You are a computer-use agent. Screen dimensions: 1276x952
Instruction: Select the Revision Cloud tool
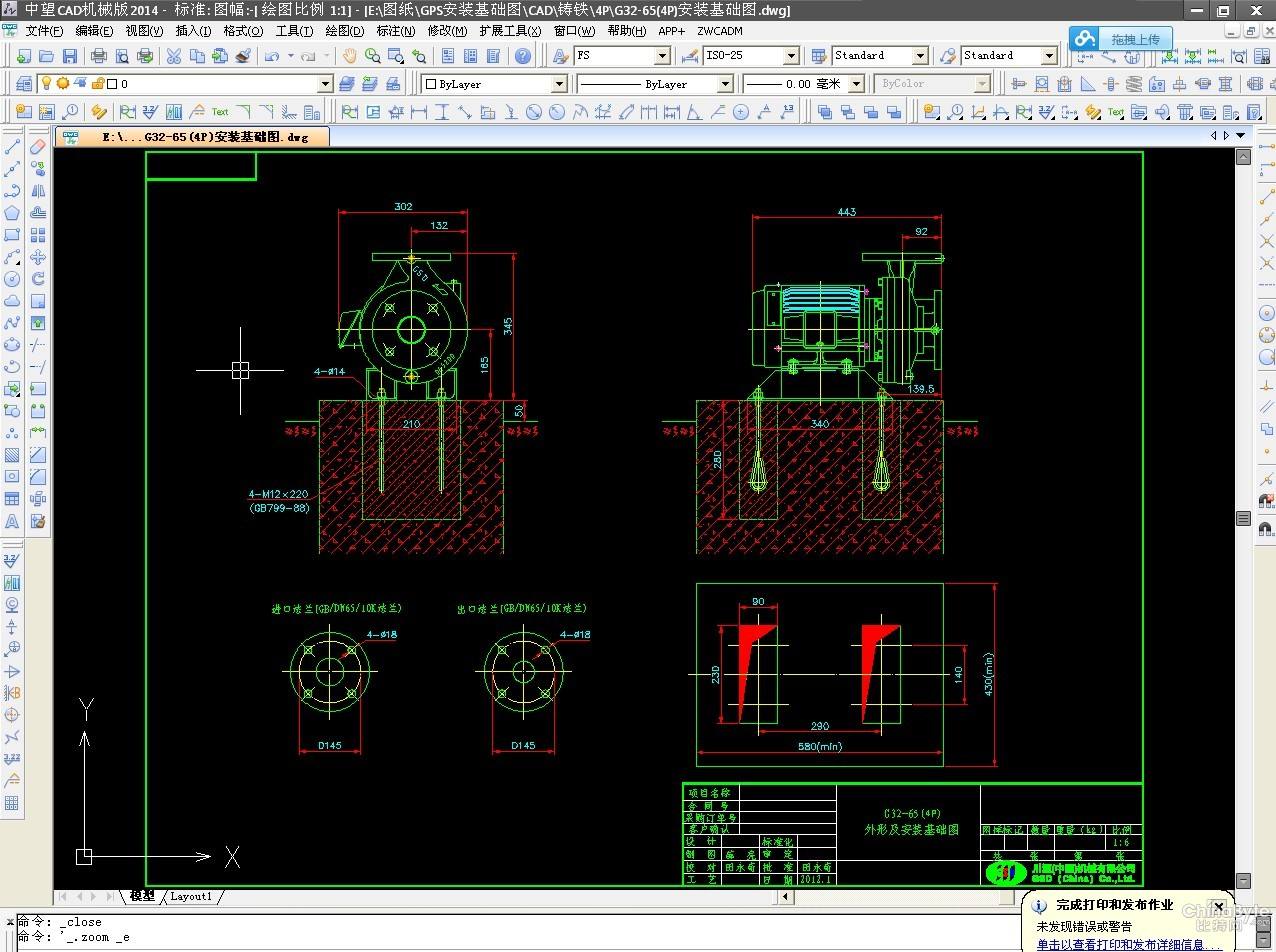(12, 301)
